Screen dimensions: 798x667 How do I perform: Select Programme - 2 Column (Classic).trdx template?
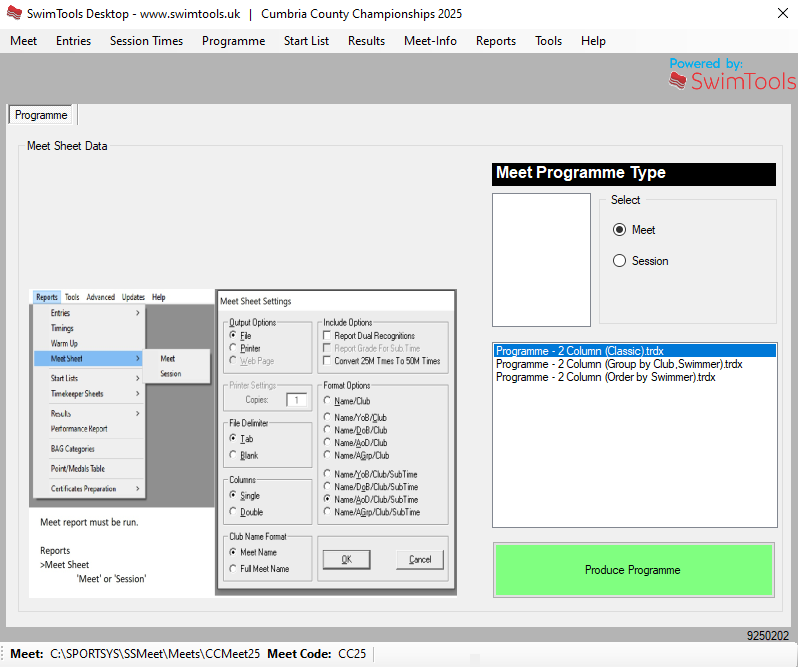tap(579, 351)
